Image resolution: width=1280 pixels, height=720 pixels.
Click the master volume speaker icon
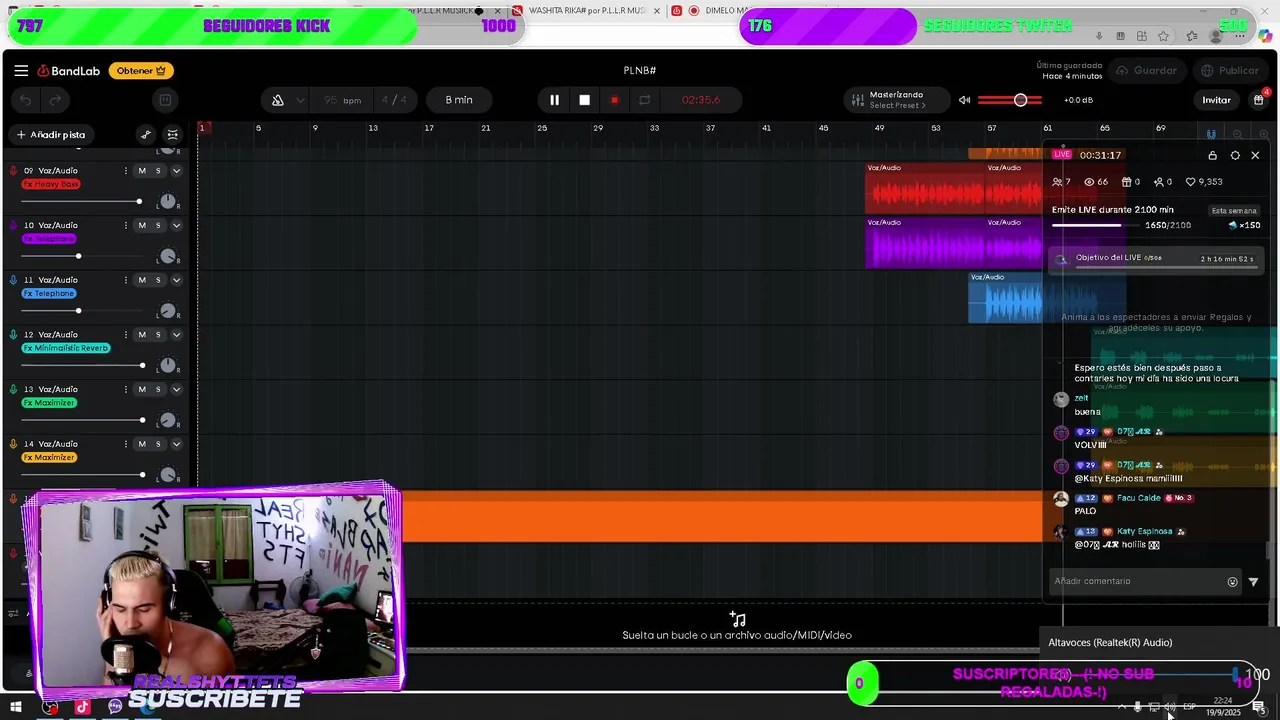[964, 100]
